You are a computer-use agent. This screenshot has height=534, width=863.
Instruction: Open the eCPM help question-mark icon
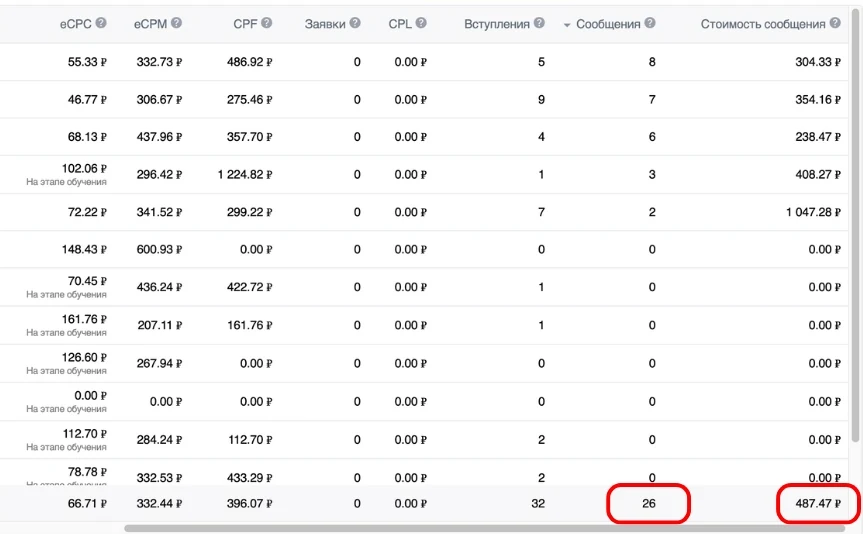coord(176,23)
